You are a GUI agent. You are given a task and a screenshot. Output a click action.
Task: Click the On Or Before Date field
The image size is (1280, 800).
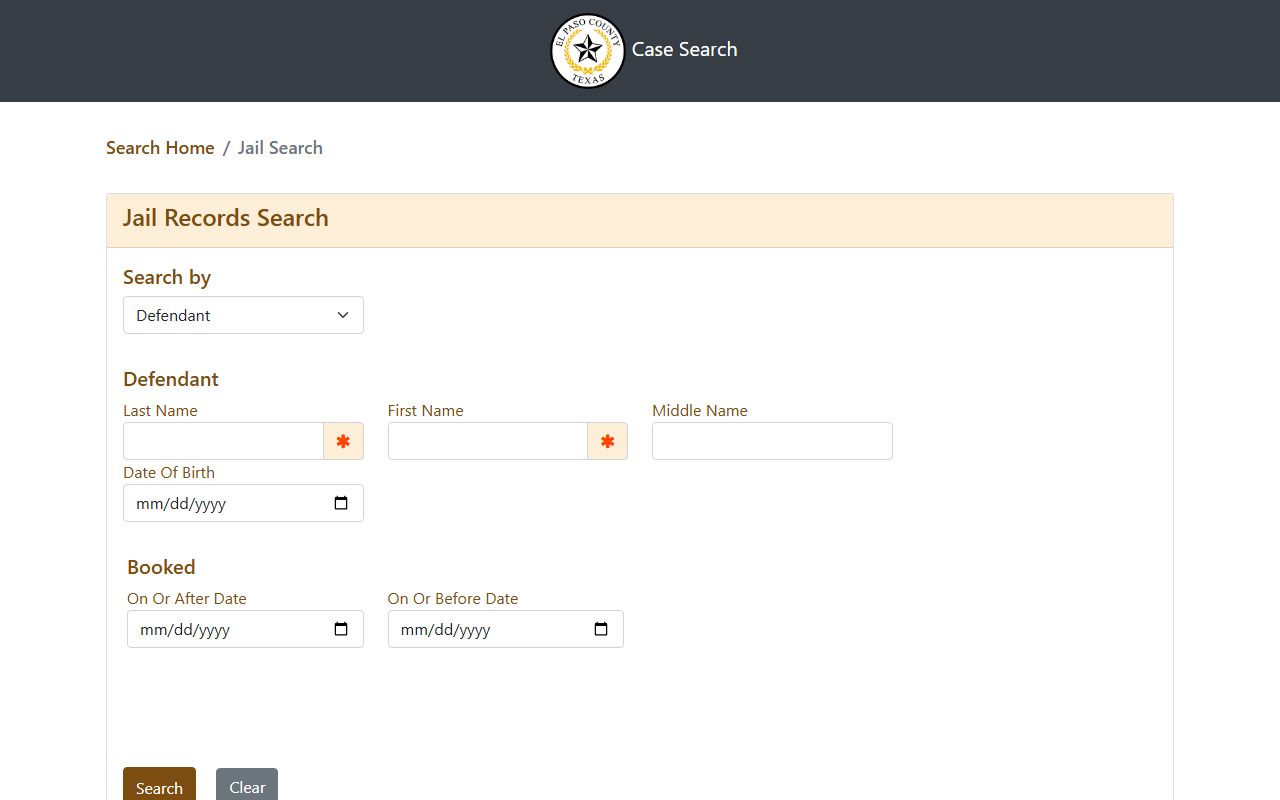coord(506,629)
